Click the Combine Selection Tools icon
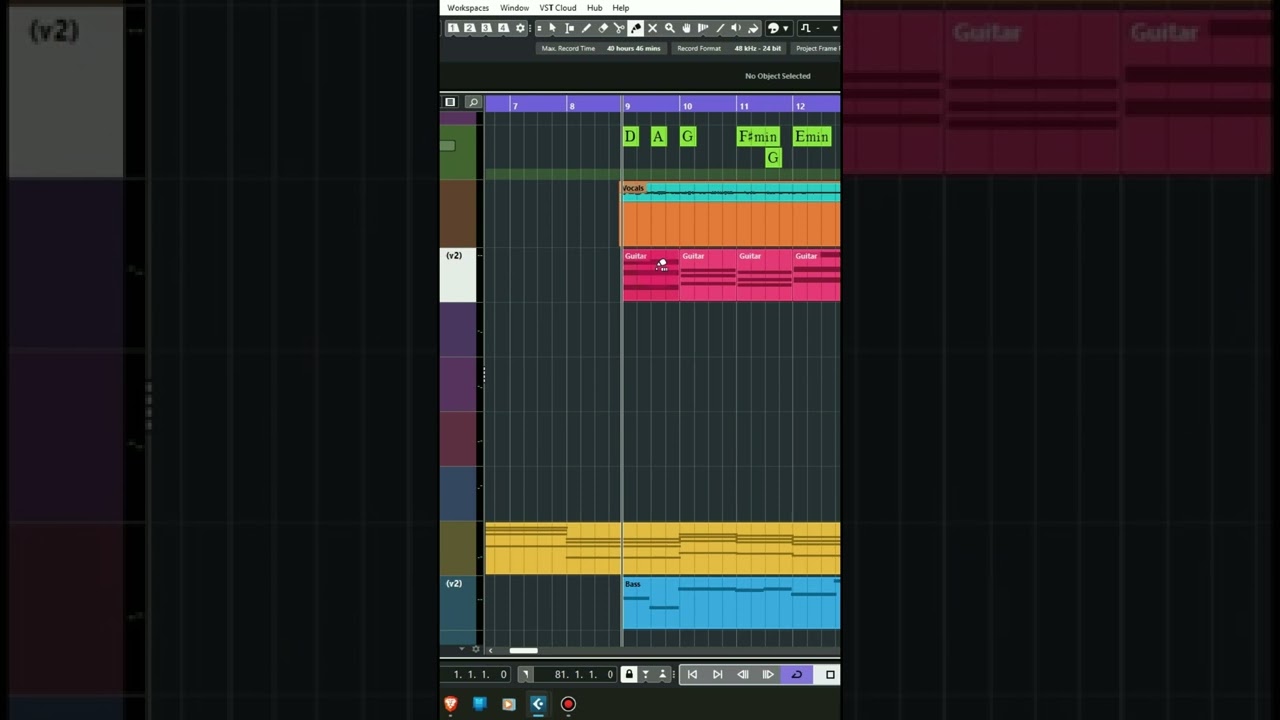 coord(539,28)
